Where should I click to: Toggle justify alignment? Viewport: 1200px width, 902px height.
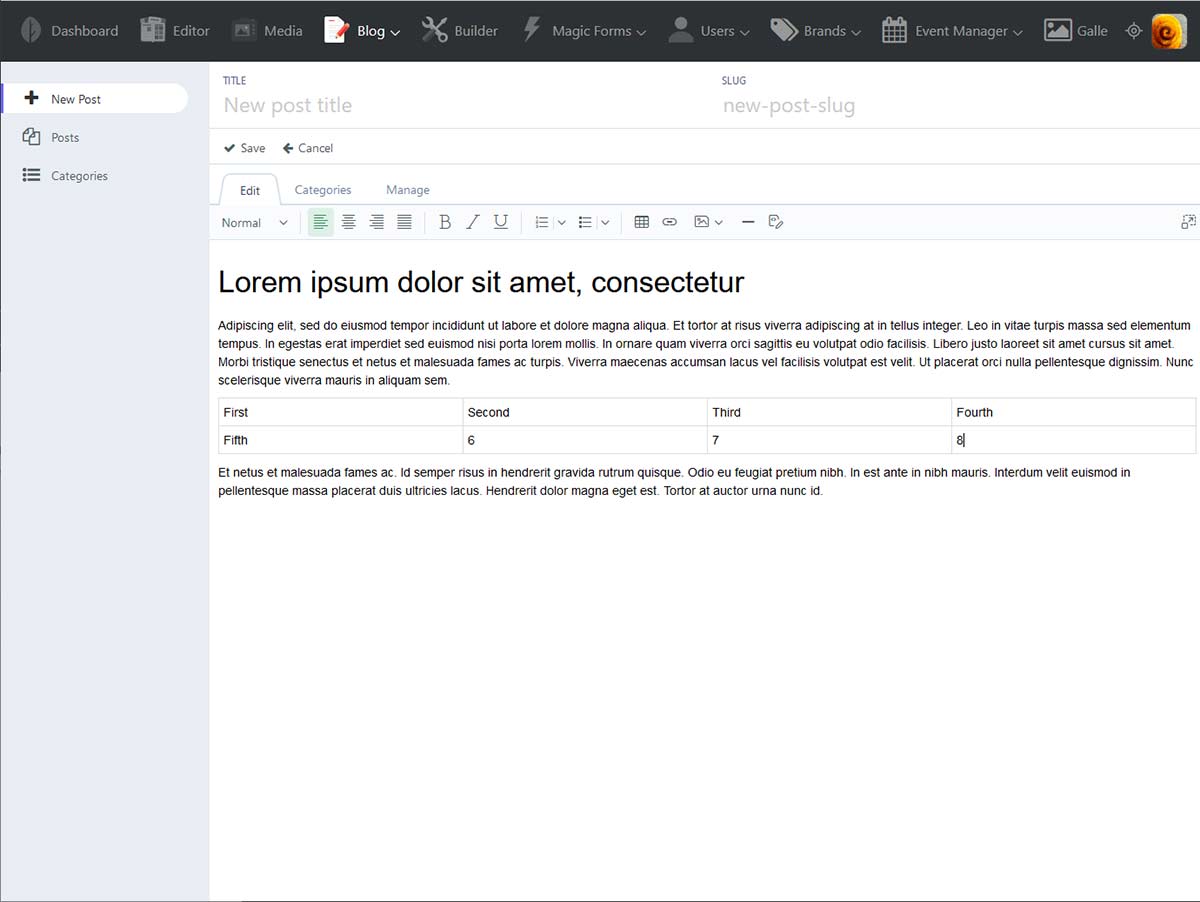tap(404, 222)
